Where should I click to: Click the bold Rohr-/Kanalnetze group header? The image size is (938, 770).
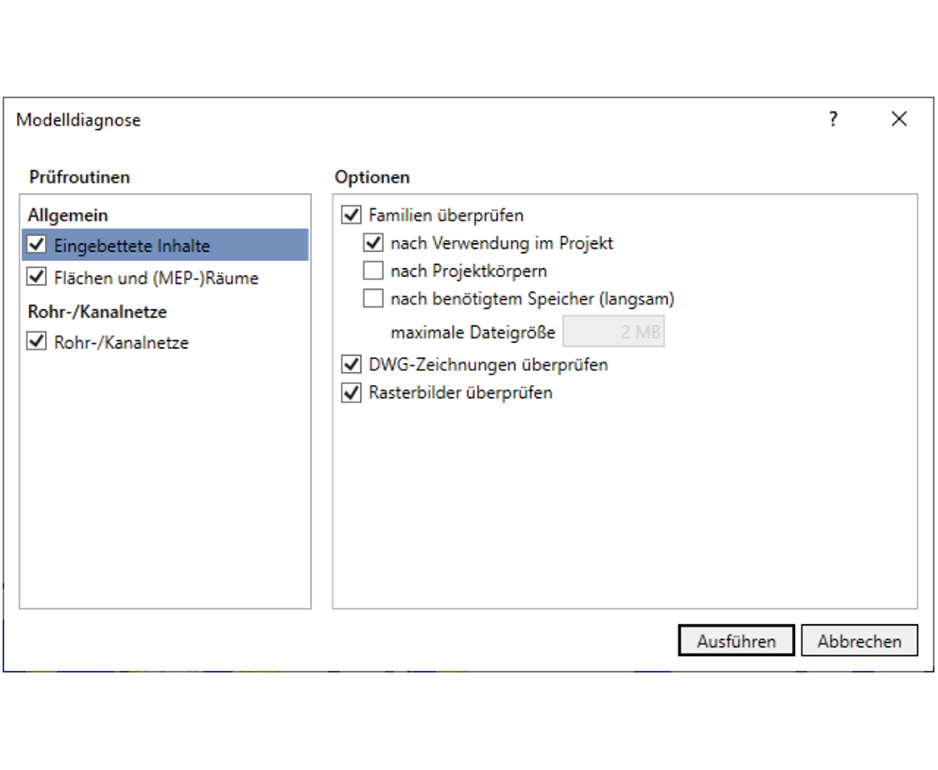[97, 312]
